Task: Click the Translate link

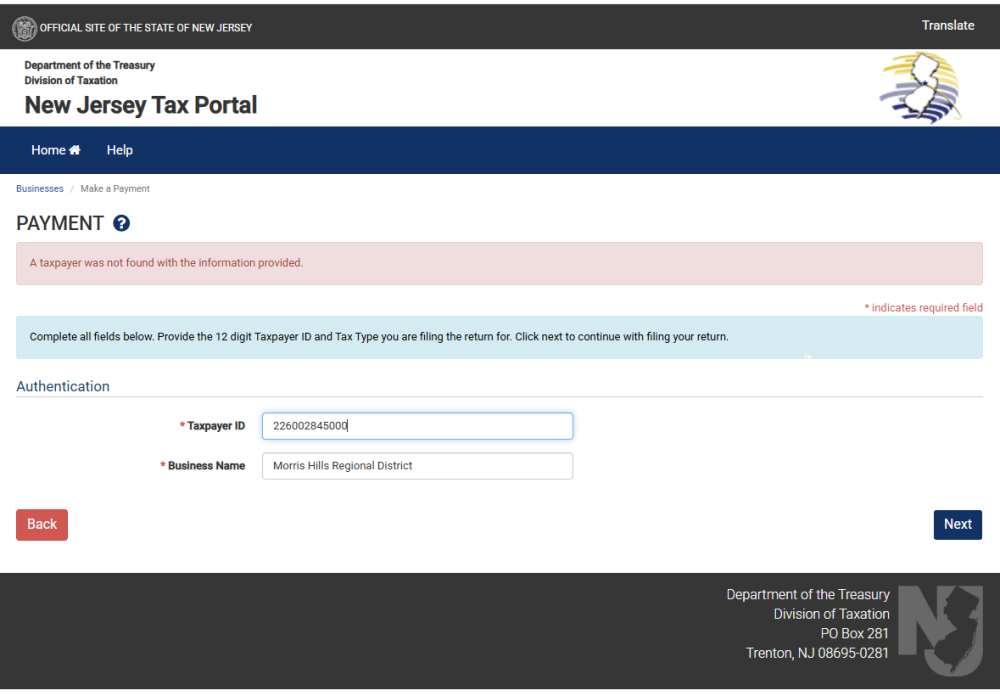Action: (948, 26)
